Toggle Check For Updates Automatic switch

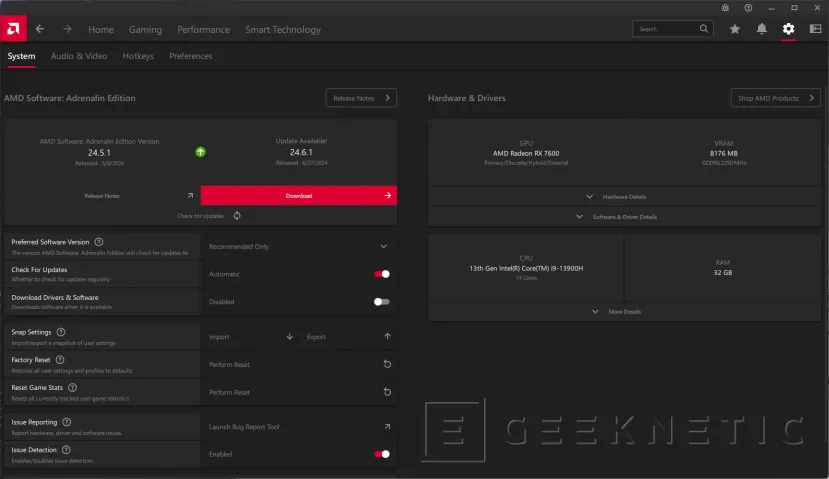pos(382,274)
